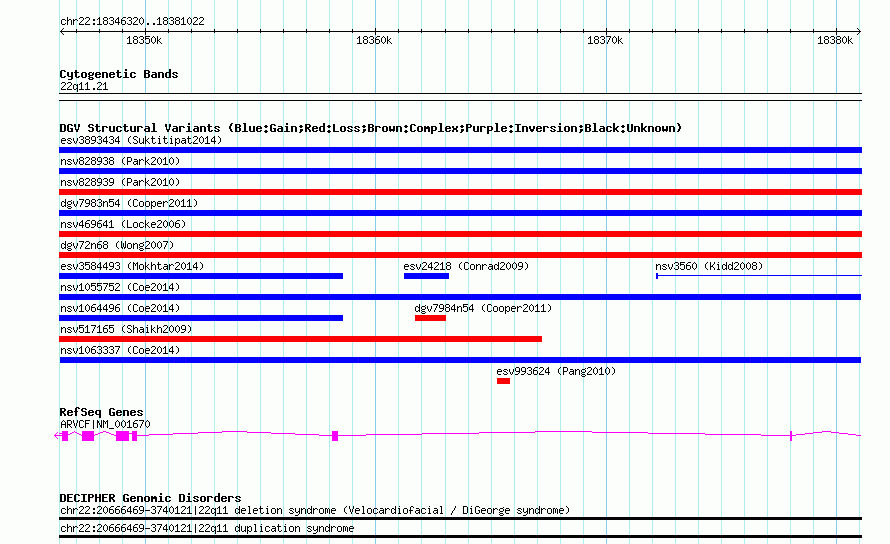The height and width of the screenshot is (544, 890).
Task: Open the esv3893434 (Suktitipat2014) label
Action: click(x=141, y=140)
